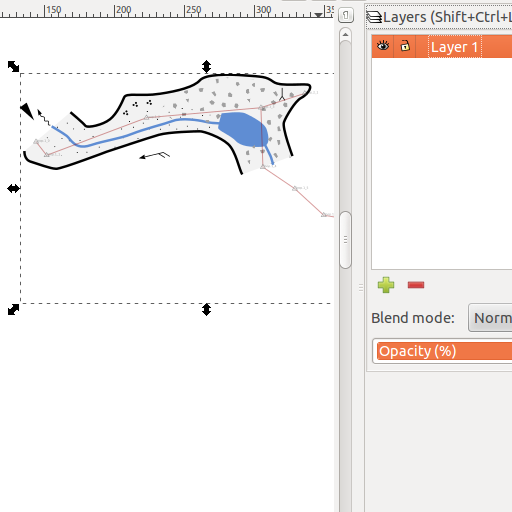Open the Blend mode dropdown
512x512 pixels.
pyautogui.click(x=490, y=318)
